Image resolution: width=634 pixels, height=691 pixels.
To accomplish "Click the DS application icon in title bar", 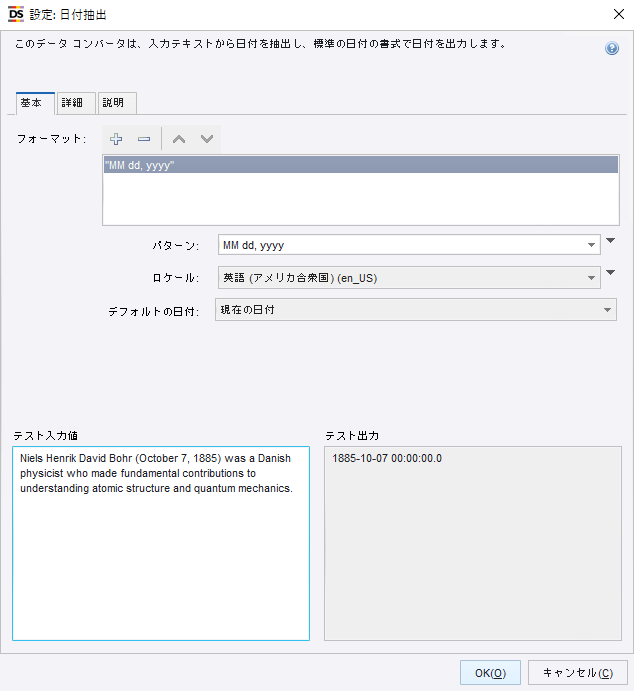I will 16,13.
